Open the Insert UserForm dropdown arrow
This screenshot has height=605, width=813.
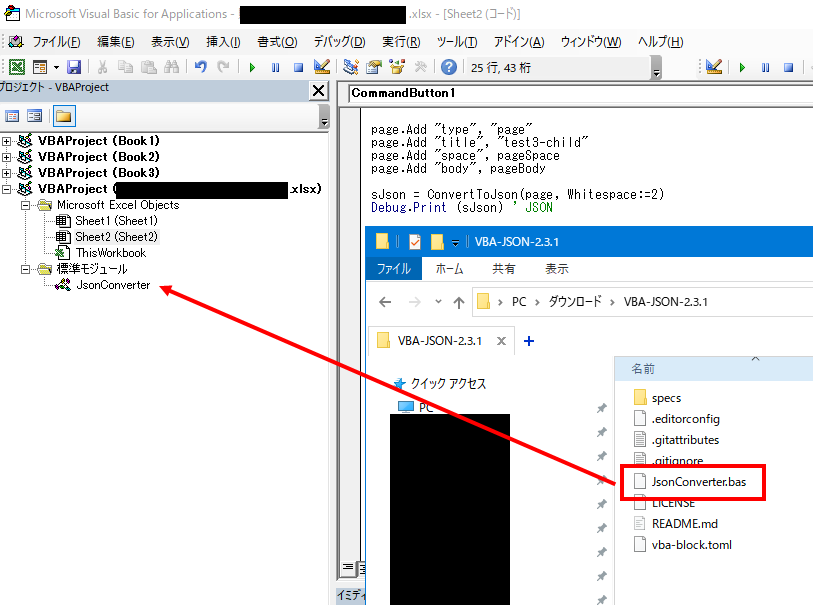(56, 67)
